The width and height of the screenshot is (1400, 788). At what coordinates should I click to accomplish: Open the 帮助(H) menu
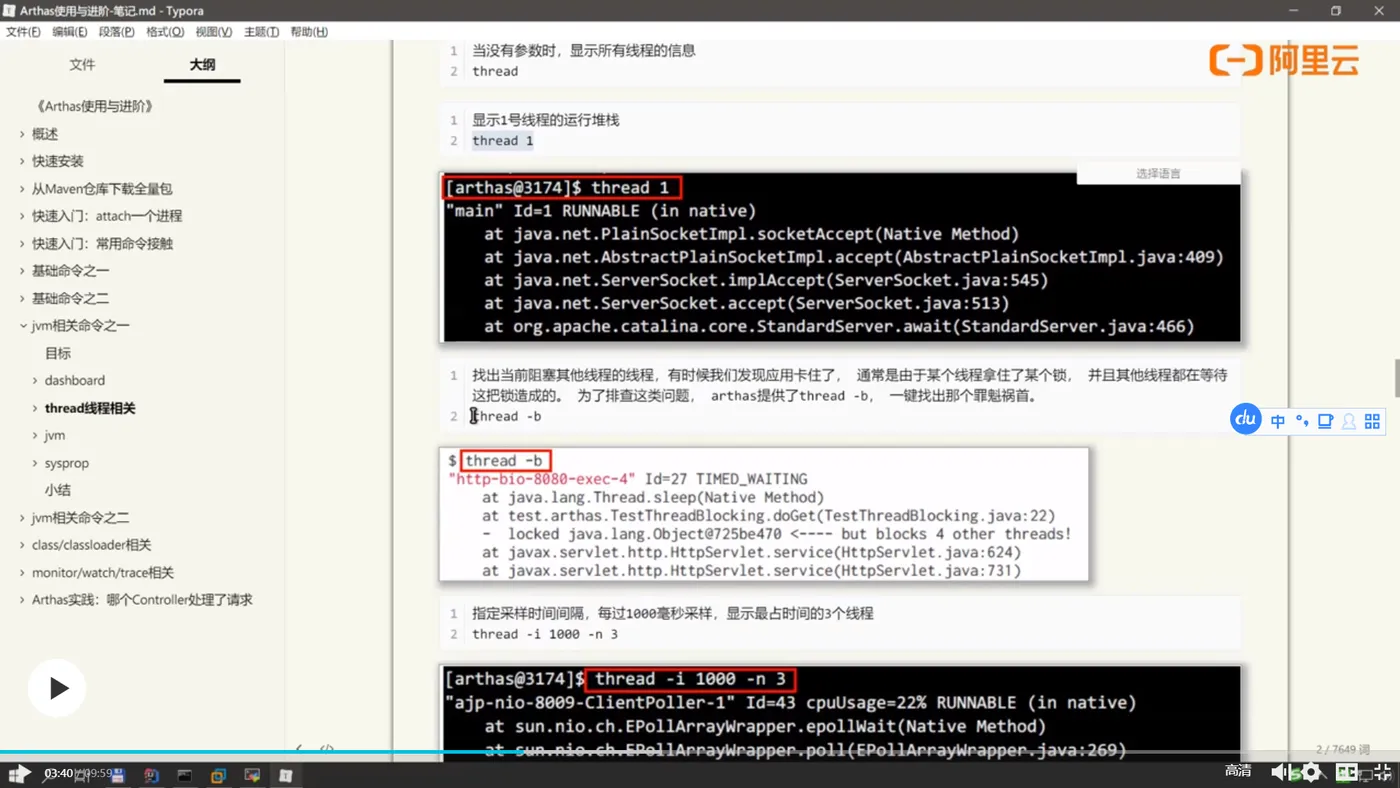[309, 32]
